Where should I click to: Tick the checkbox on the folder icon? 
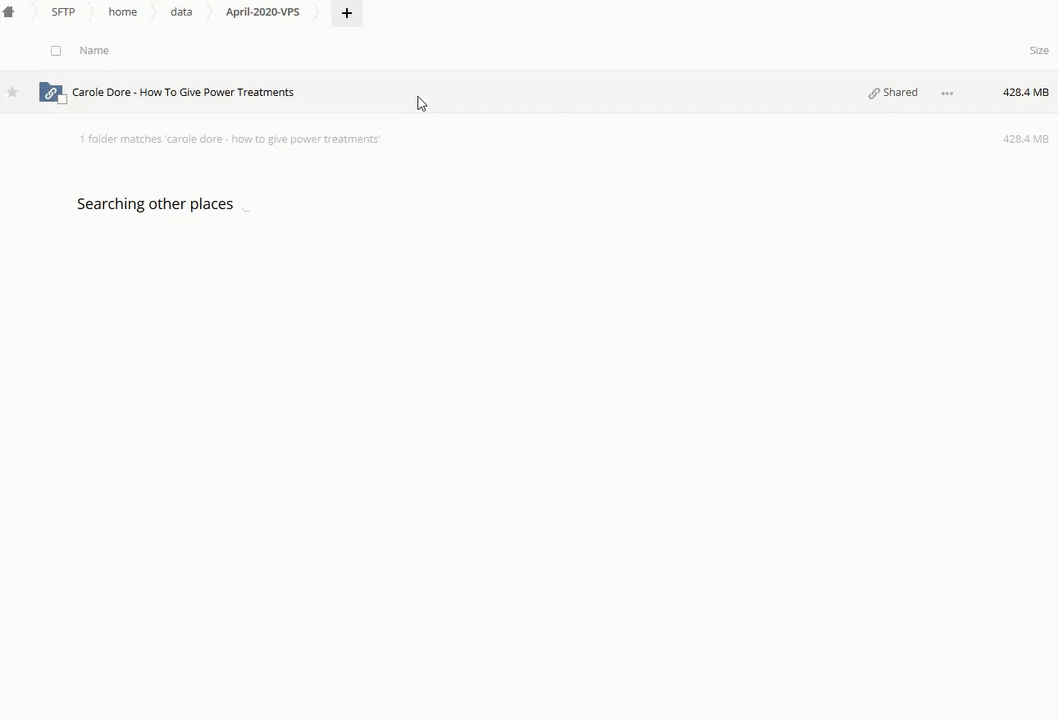(x=62, y=99)
